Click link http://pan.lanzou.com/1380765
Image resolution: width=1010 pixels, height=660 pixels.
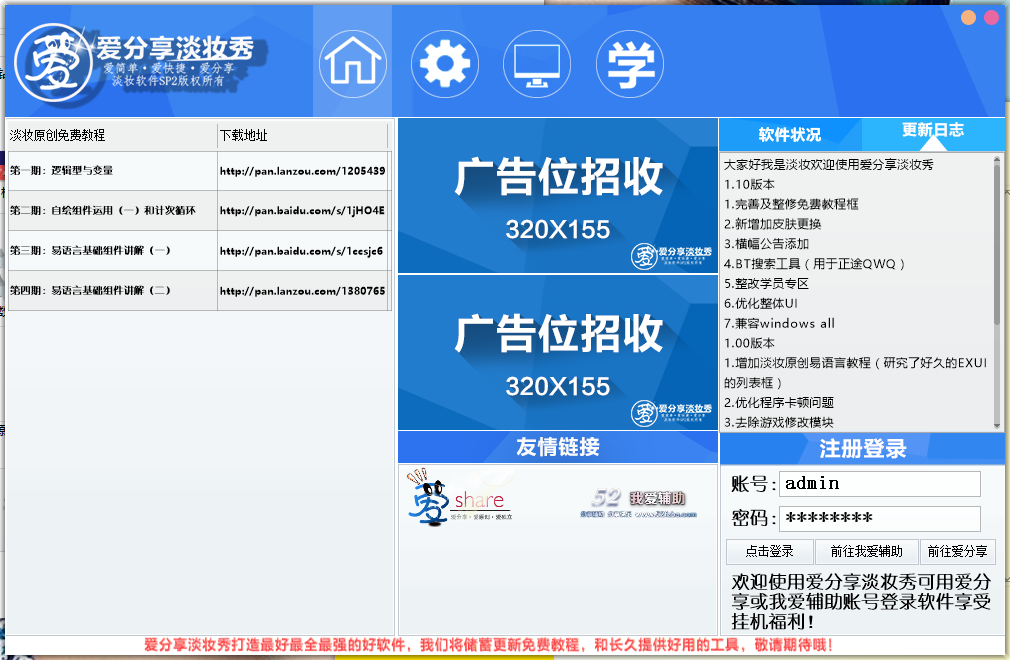tap(303, 290)
